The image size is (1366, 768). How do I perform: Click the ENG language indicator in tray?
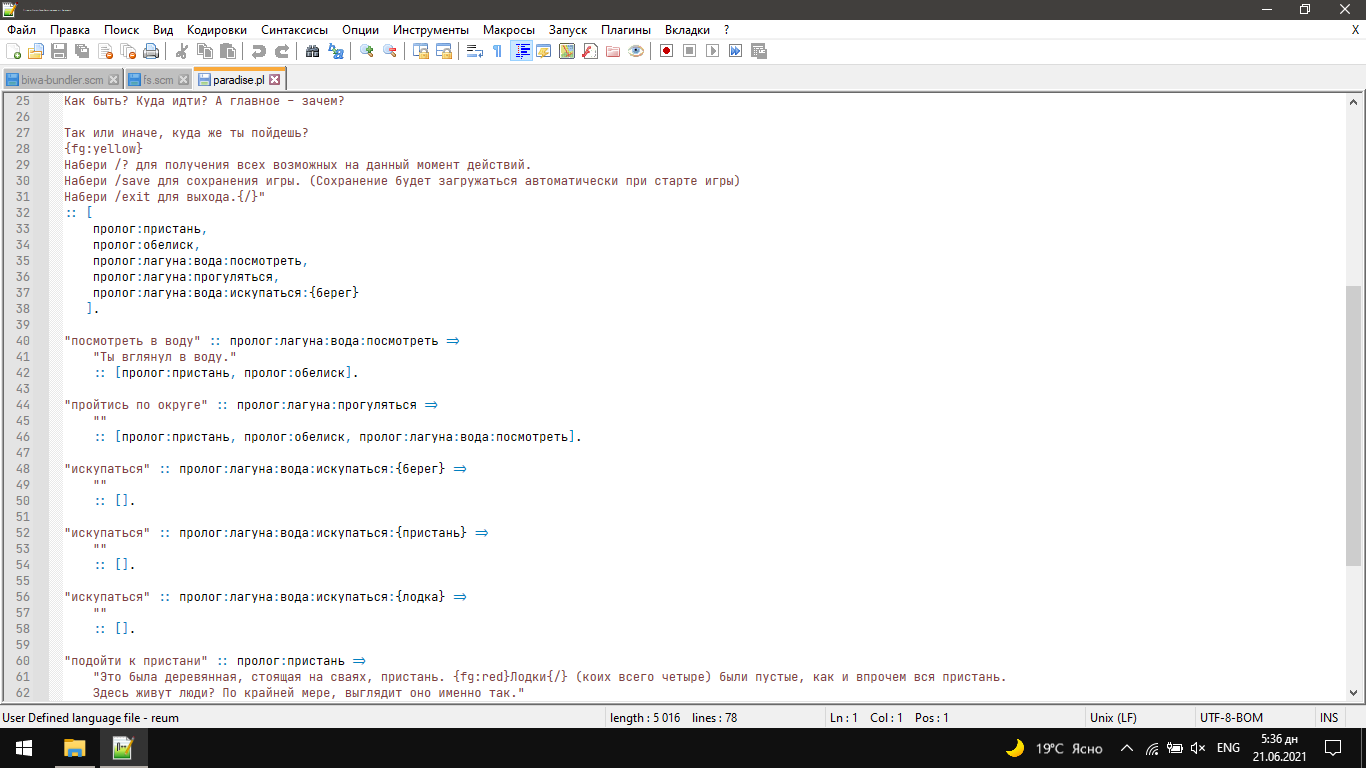click(1228, 748)
